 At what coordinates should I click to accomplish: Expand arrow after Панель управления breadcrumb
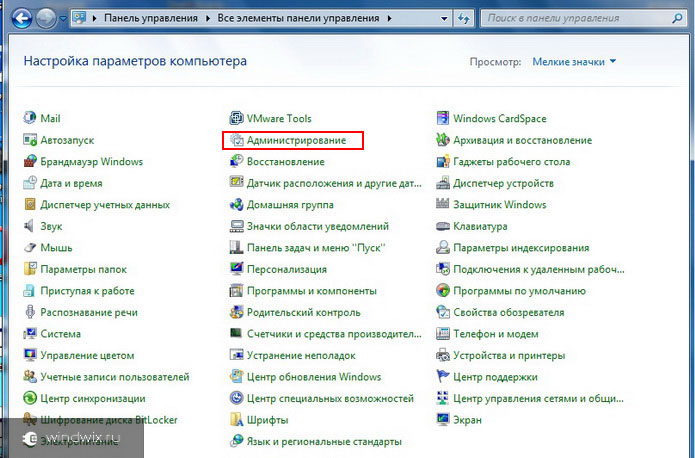coord(208,19)
